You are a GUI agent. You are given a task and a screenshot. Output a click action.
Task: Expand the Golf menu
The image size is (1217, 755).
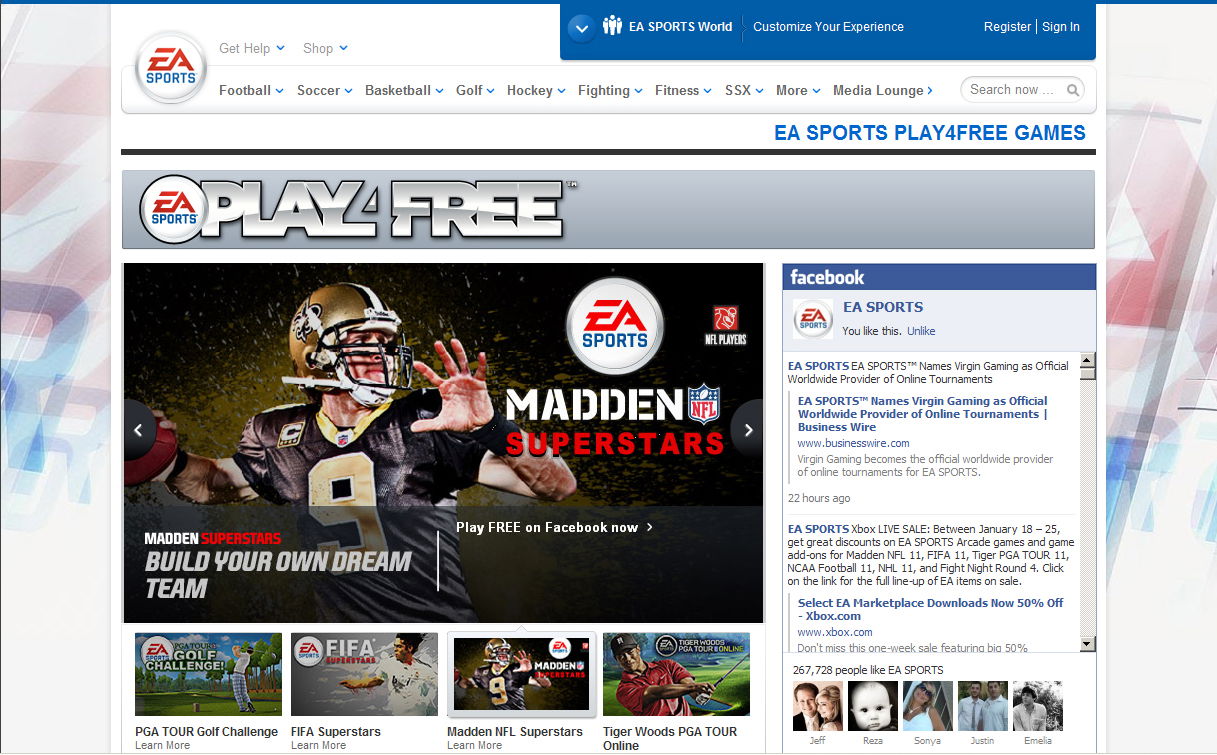[x=475, y=90]
